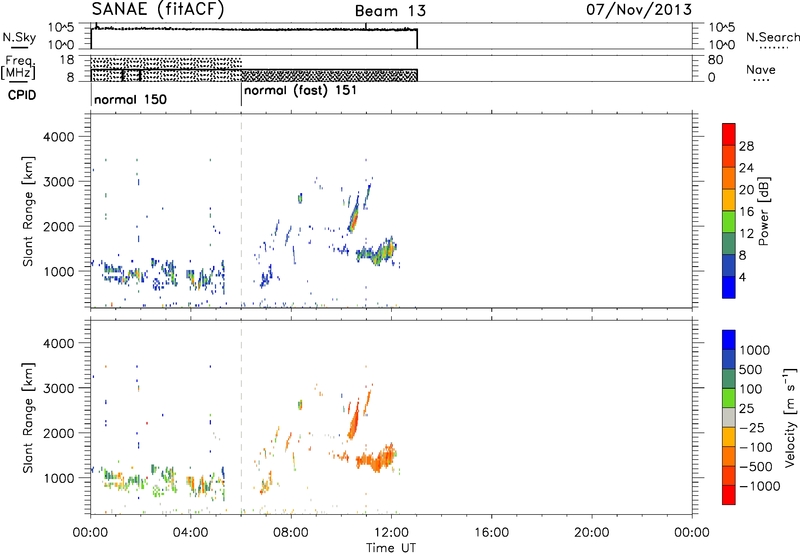This screenshot has width=800, height=554.
Task: Click the 16:00 time tick label
Action: [491, 533]
